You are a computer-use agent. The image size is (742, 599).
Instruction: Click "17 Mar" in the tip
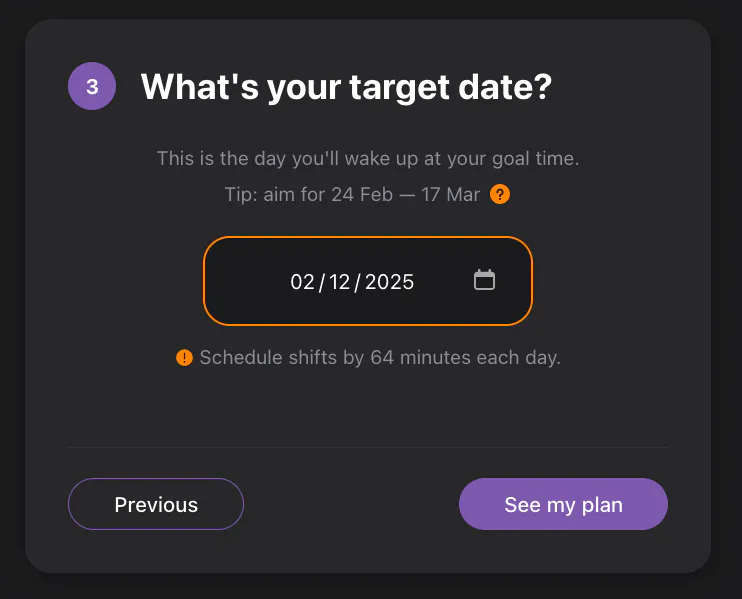(x=450, y=194)
